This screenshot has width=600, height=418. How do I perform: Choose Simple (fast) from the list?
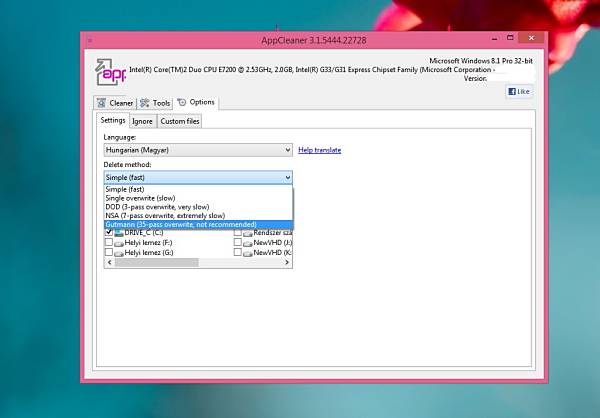tap(198, 189)
